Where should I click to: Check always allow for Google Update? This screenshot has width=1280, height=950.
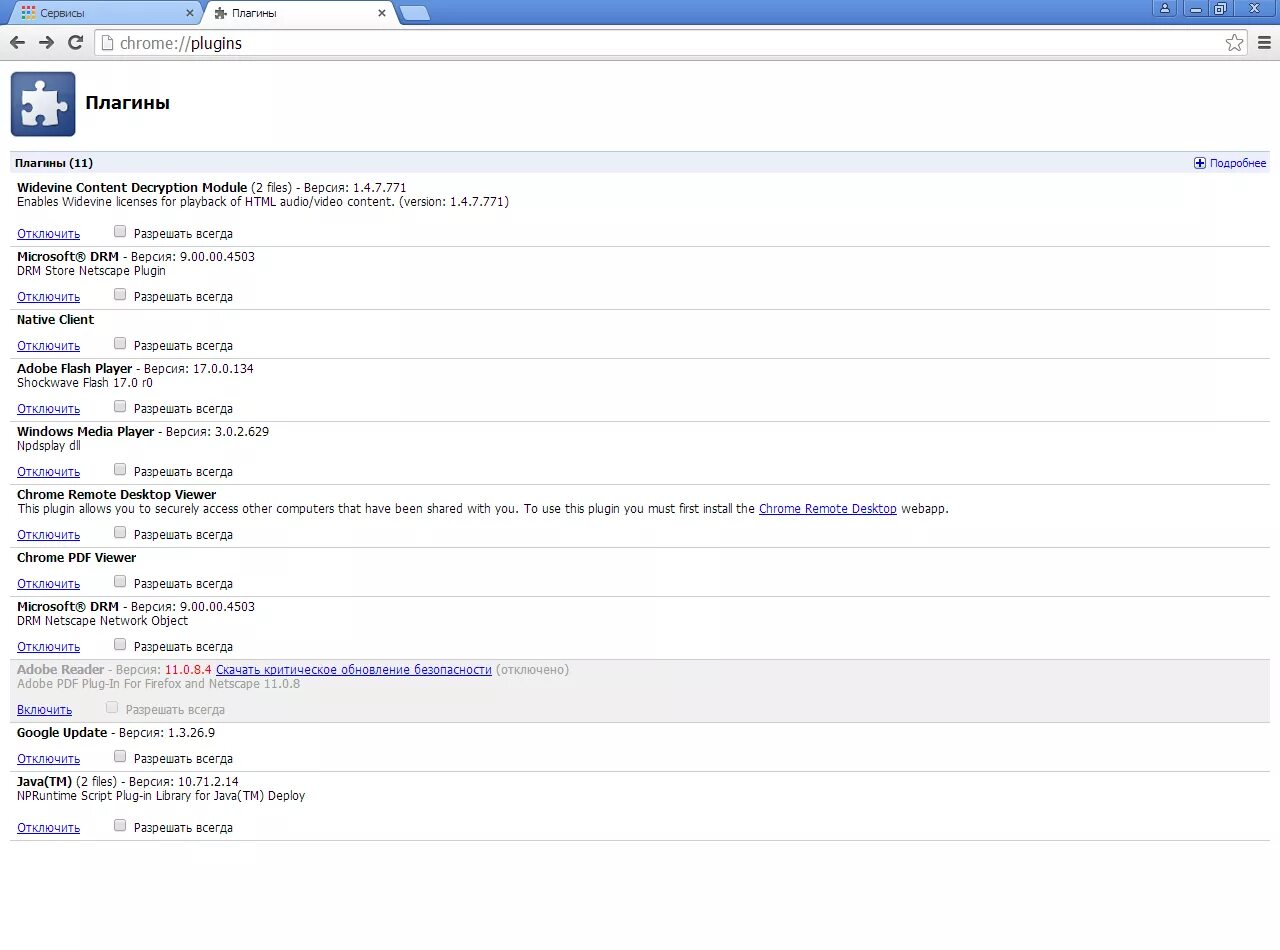click(x=120, y=756)
